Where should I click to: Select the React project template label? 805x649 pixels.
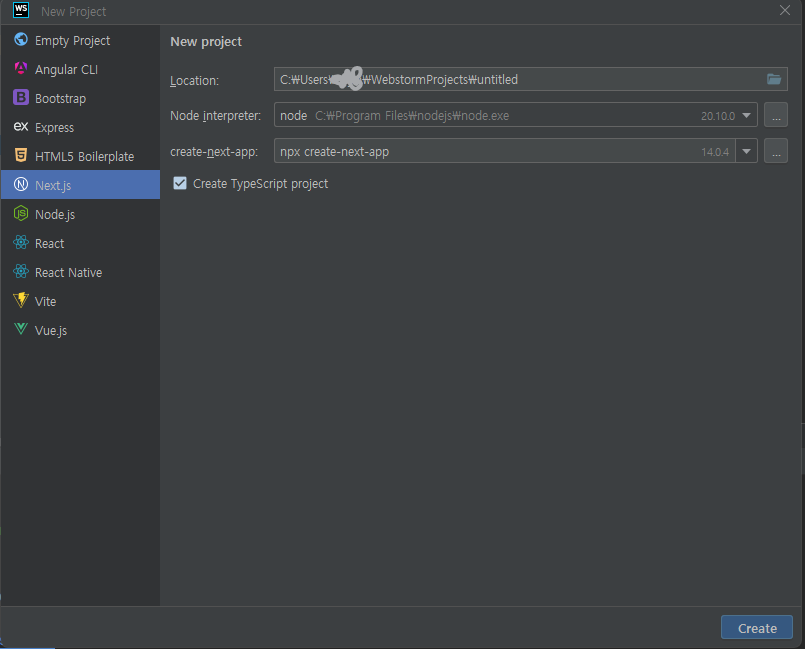50,243
